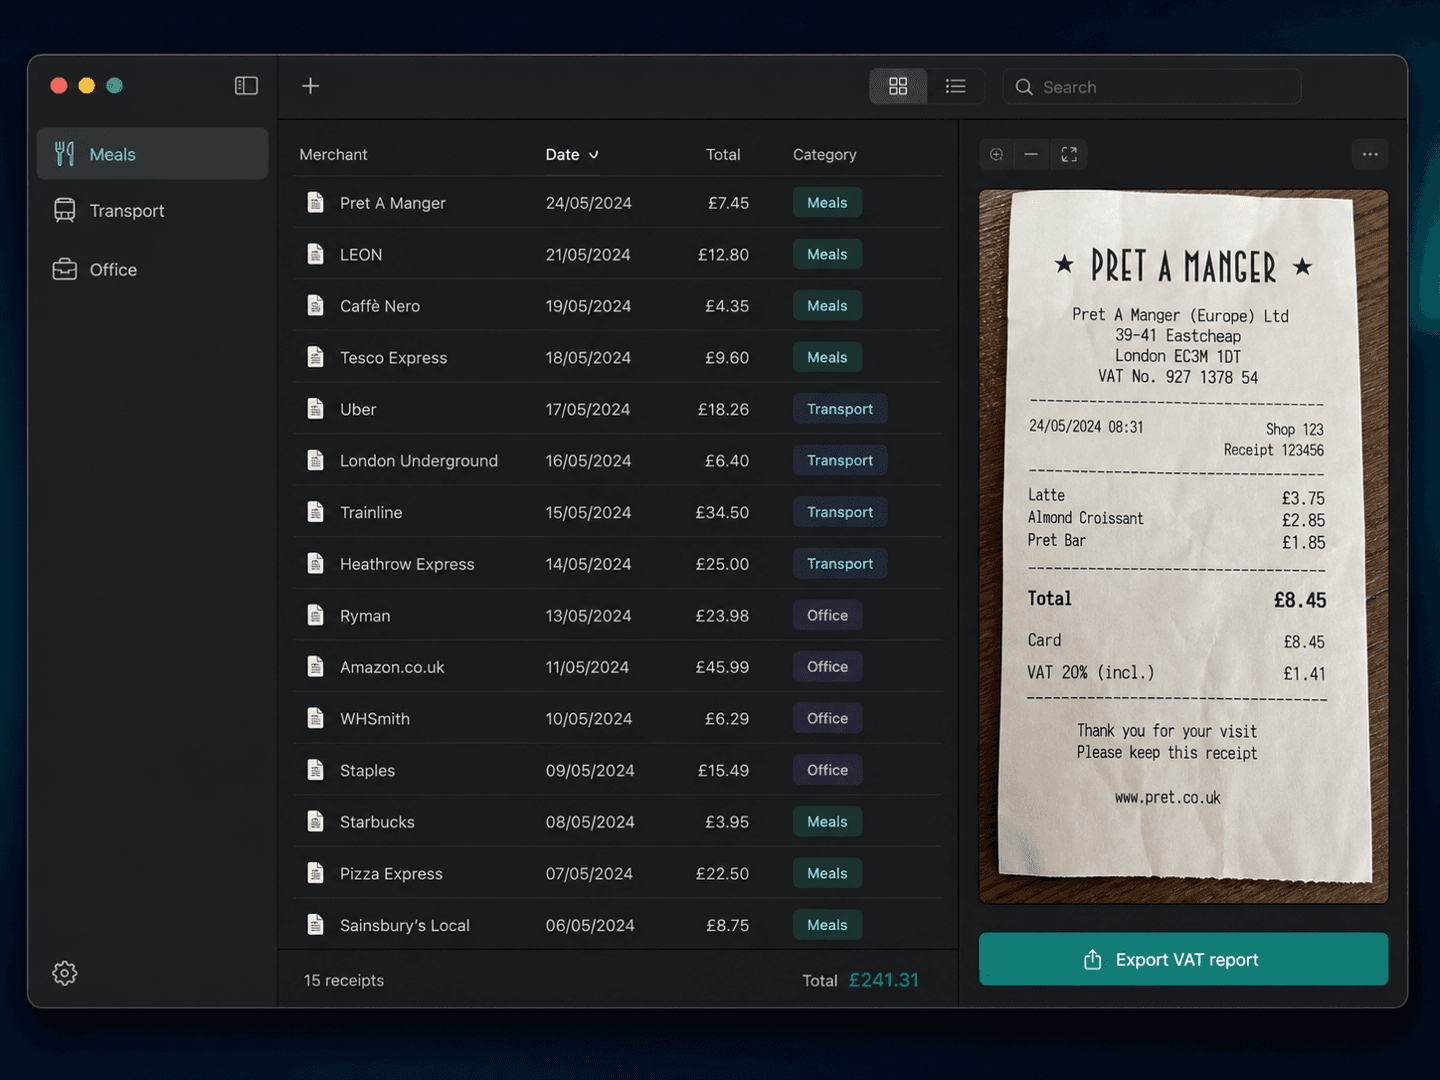
Task: Click document icon for Heathrow Express
Action: click(316, 564)
